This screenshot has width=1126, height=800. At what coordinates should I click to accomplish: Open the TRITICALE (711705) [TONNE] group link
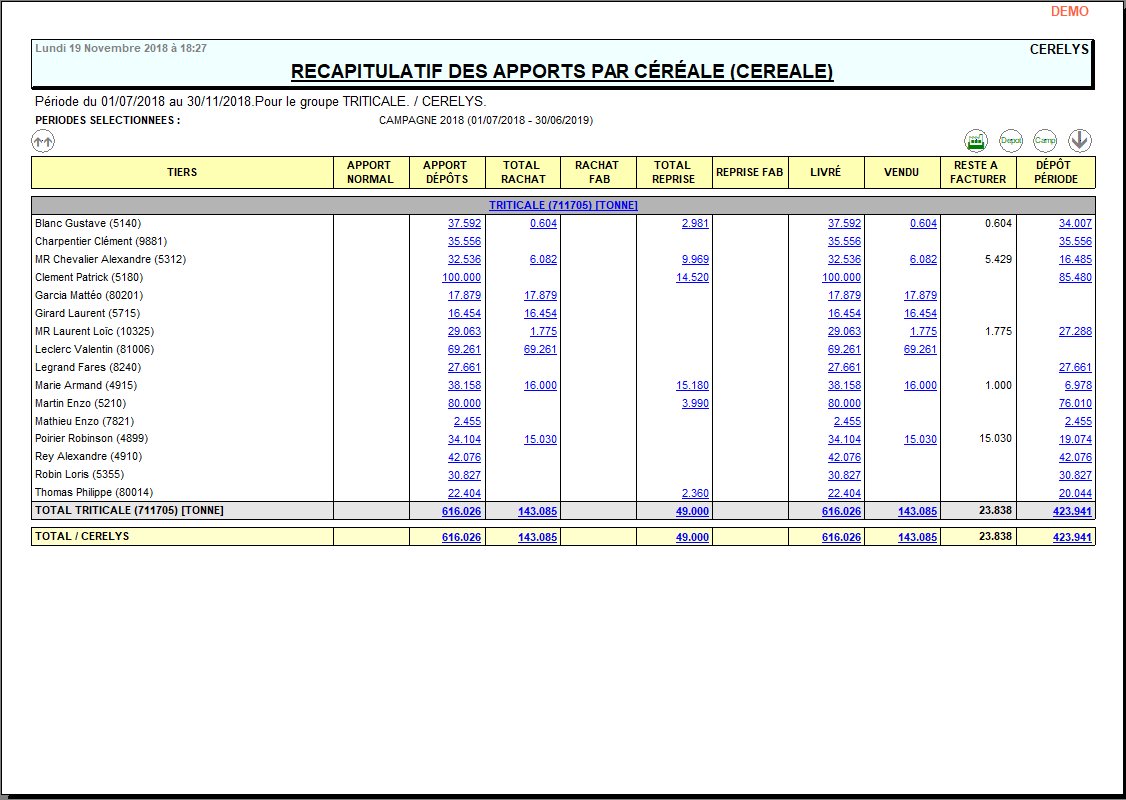563,205
